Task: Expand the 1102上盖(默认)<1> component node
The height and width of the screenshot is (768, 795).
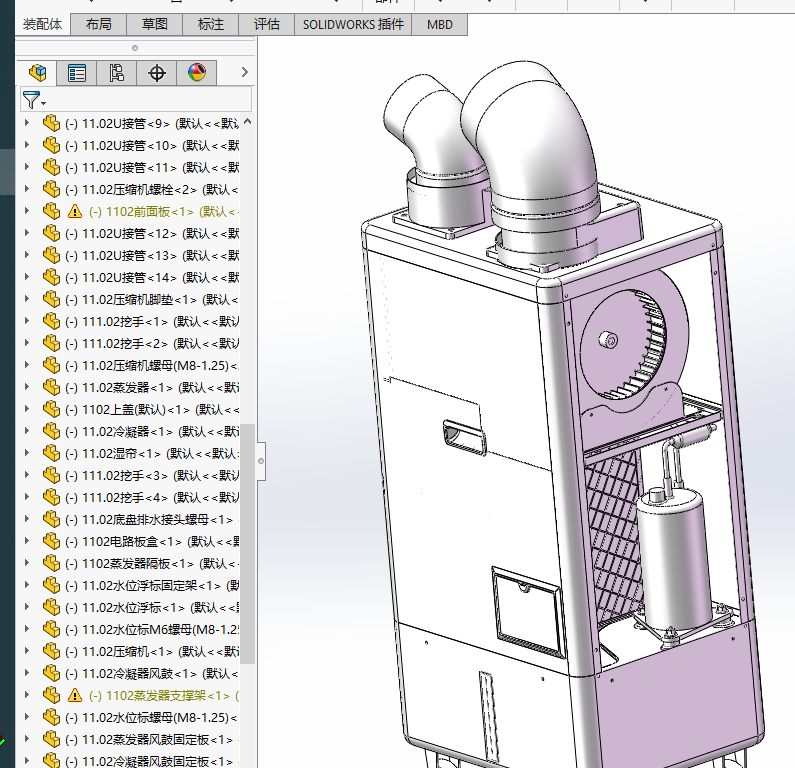Action: tap(27, 409)
